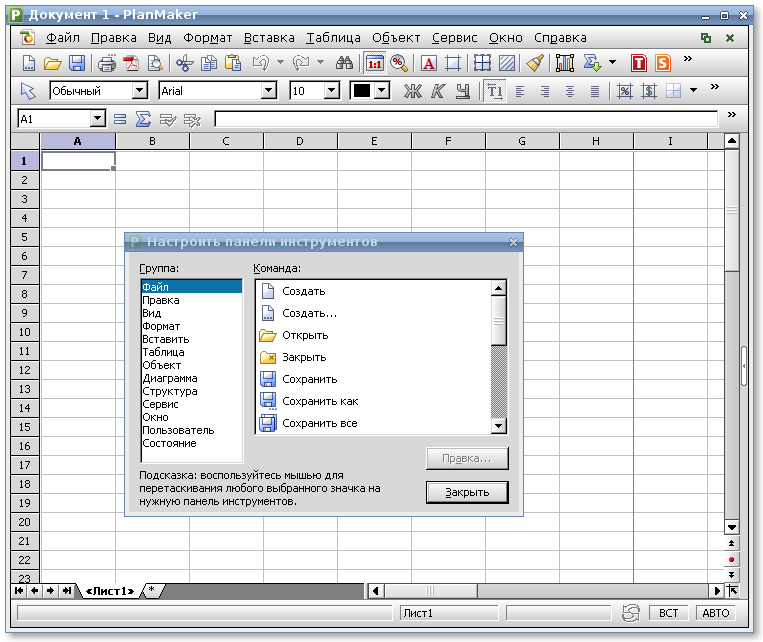Click the percent number format icon
This screenshot has height=642, width=763.
click(x=624, y=91)
